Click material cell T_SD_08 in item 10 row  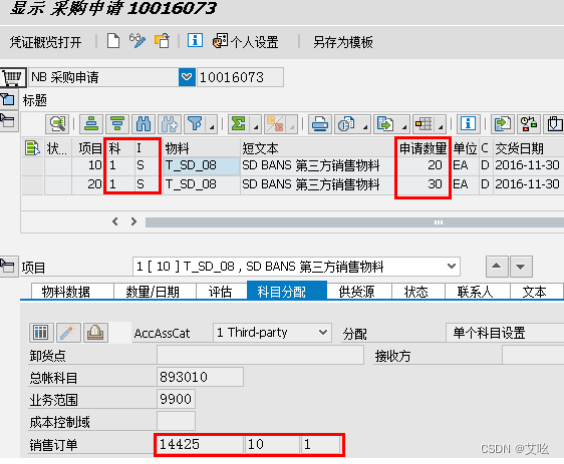pos(201,165)
